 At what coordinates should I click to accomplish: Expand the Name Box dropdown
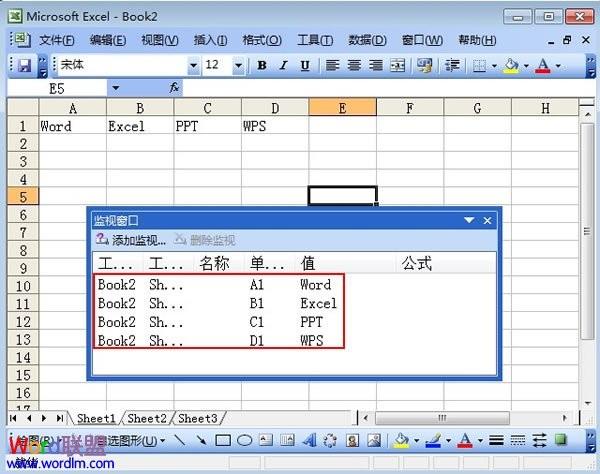pyautogui.click(x=116, y=88)
